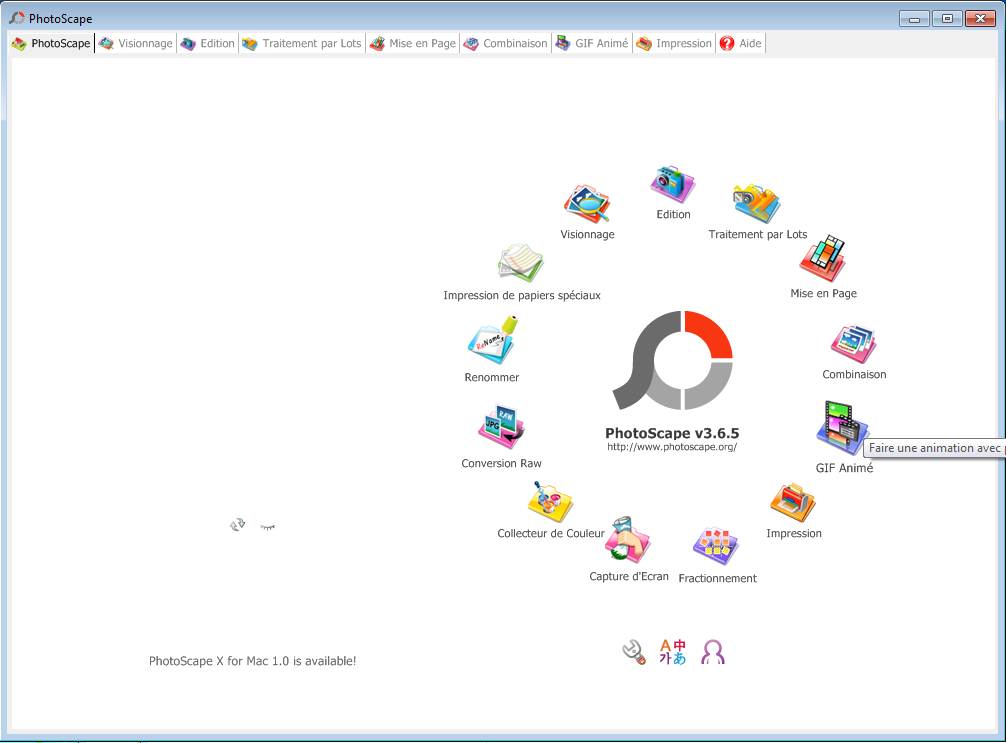Click the Traitement par Lots label in circle
This screenshot has height=743, width=1006.
758,234
